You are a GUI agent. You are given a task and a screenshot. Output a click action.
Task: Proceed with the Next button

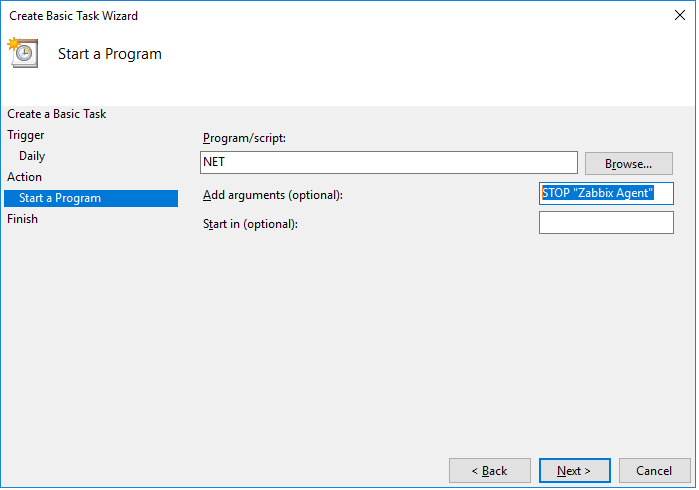tap(574, 471)
